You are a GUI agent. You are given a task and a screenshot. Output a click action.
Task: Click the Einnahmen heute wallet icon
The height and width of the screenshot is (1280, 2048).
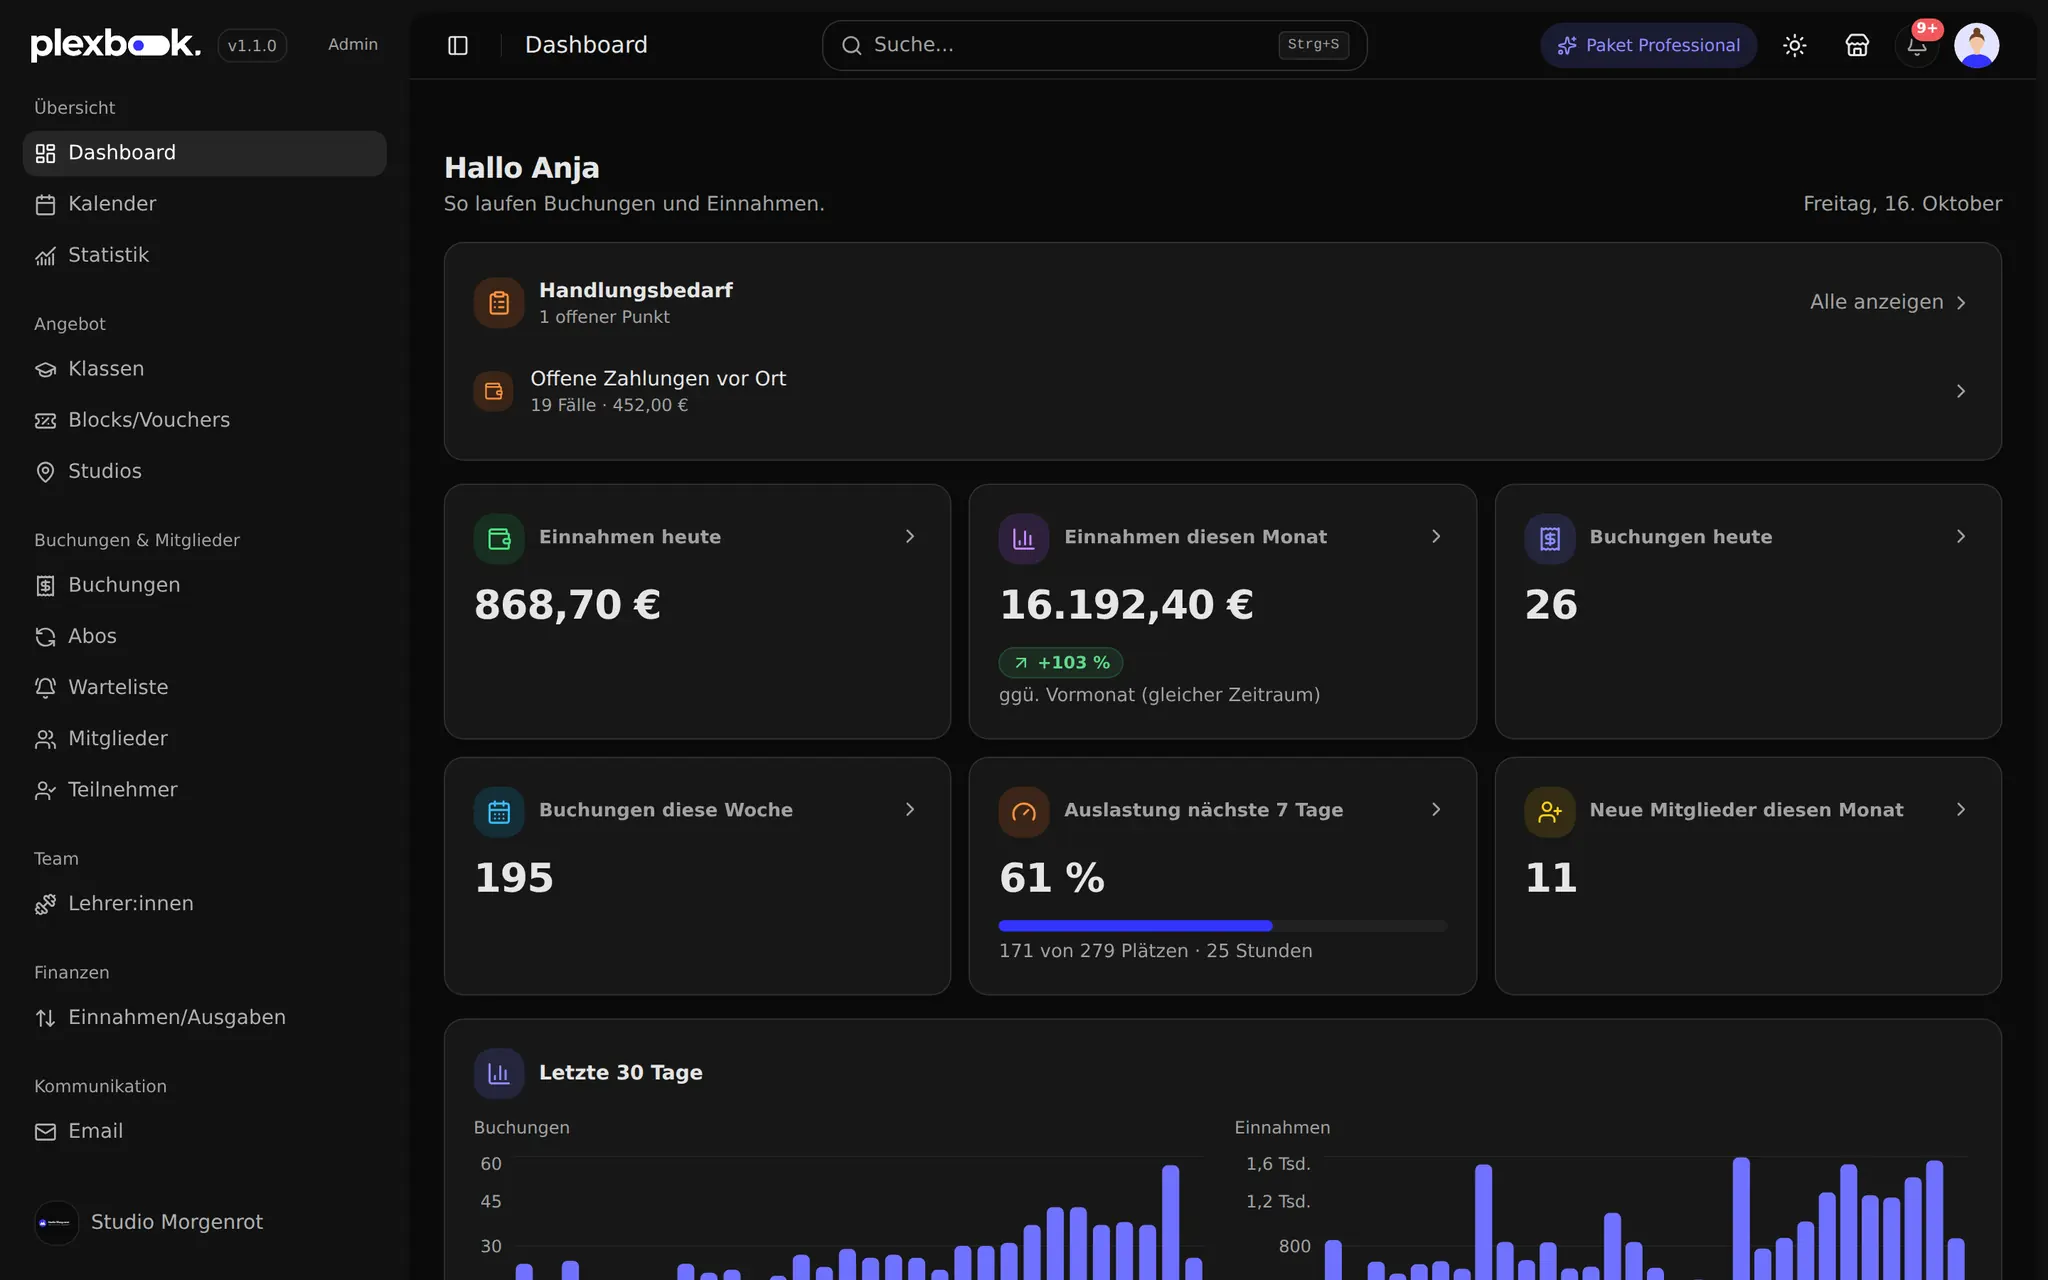pos(499,538)
